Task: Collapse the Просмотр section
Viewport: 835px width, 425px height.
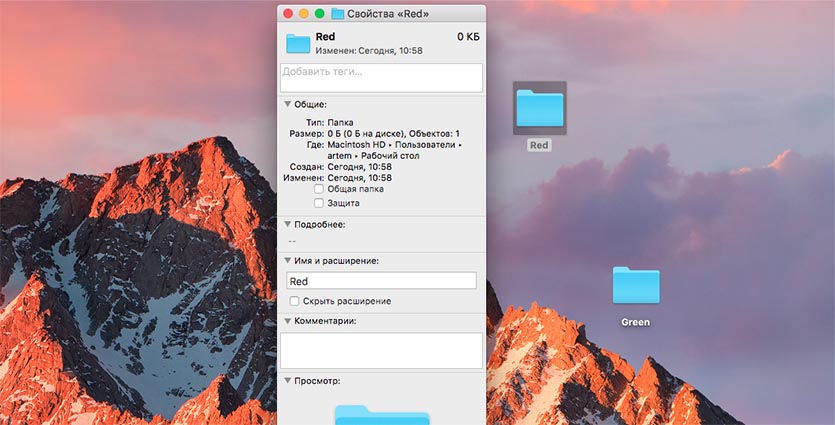Action: (288, 381)
